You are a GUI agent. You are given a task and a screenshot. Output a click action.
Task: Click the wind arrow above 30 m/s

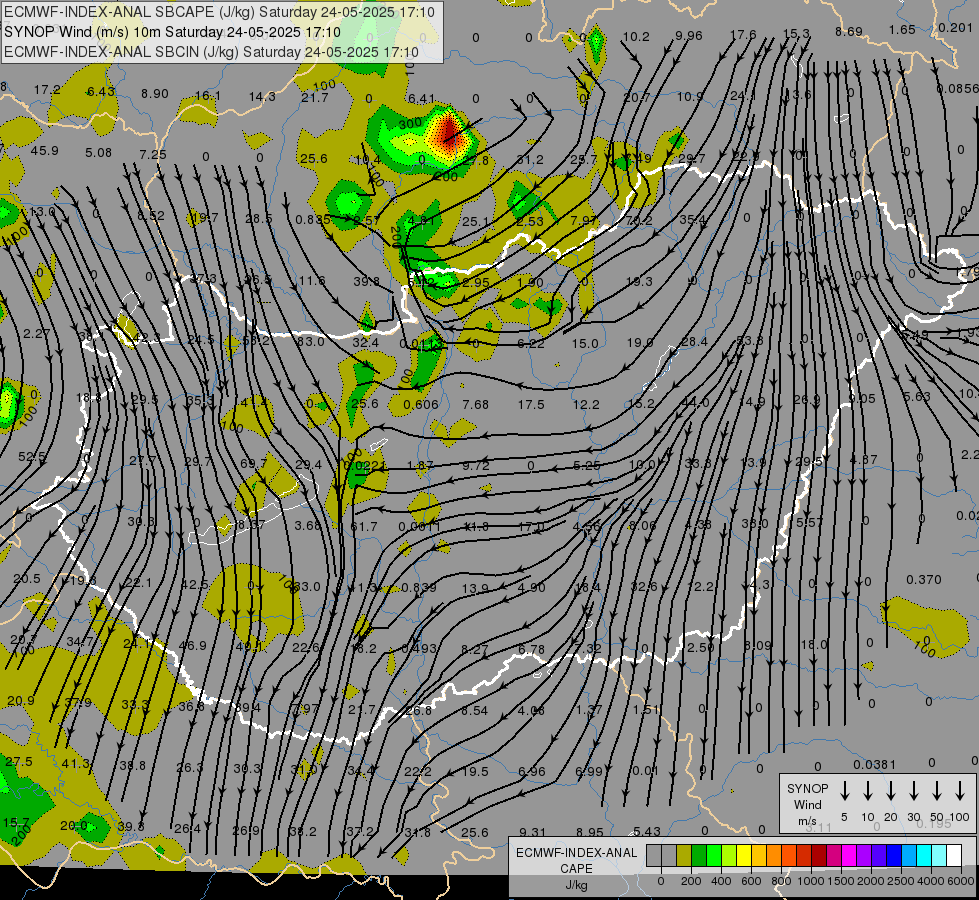click(x=913, y=791)
